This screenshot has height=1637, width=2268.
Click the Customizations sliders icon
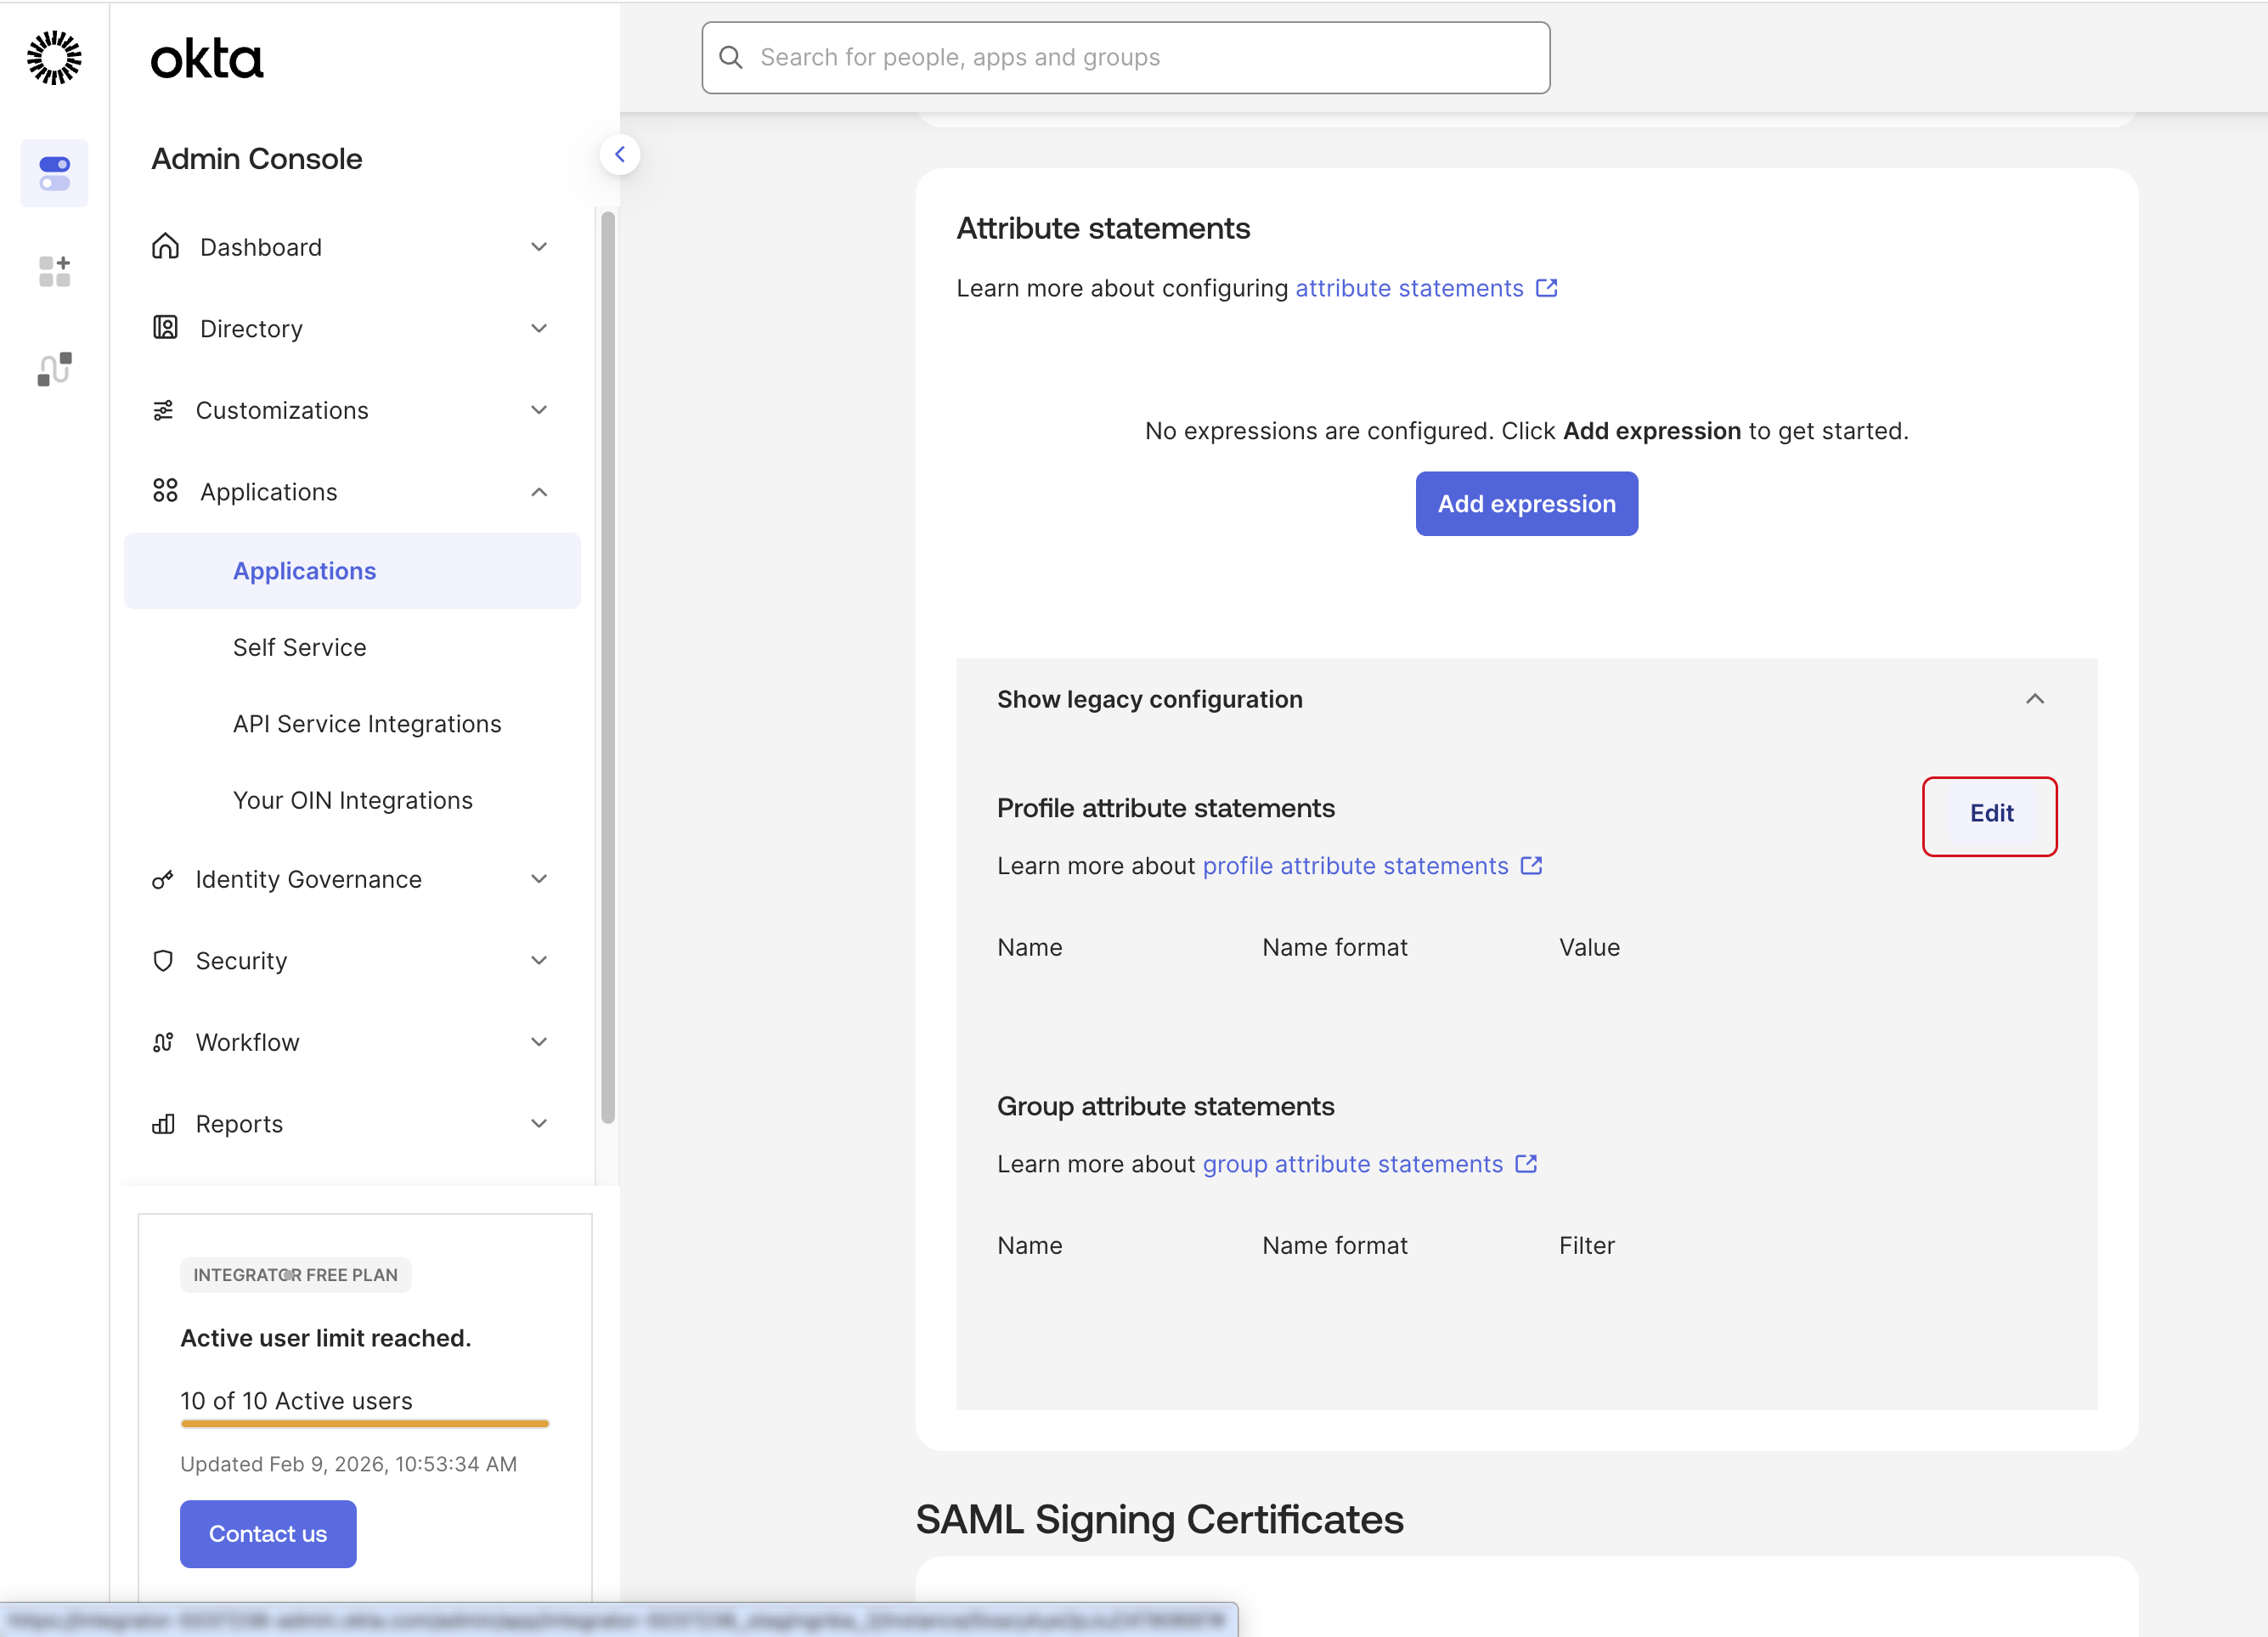pyautogui.click(x=163, y=410)
